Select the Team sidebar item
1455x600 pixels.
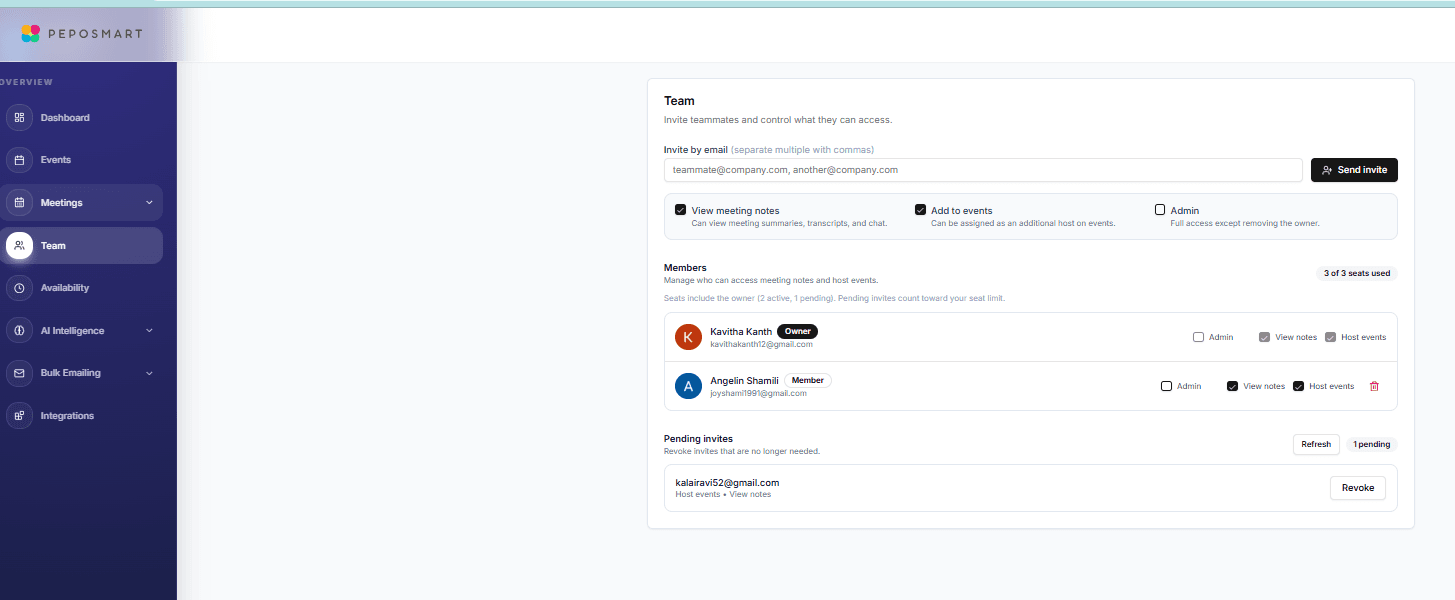pyautogui.click(x=81, y=245)
